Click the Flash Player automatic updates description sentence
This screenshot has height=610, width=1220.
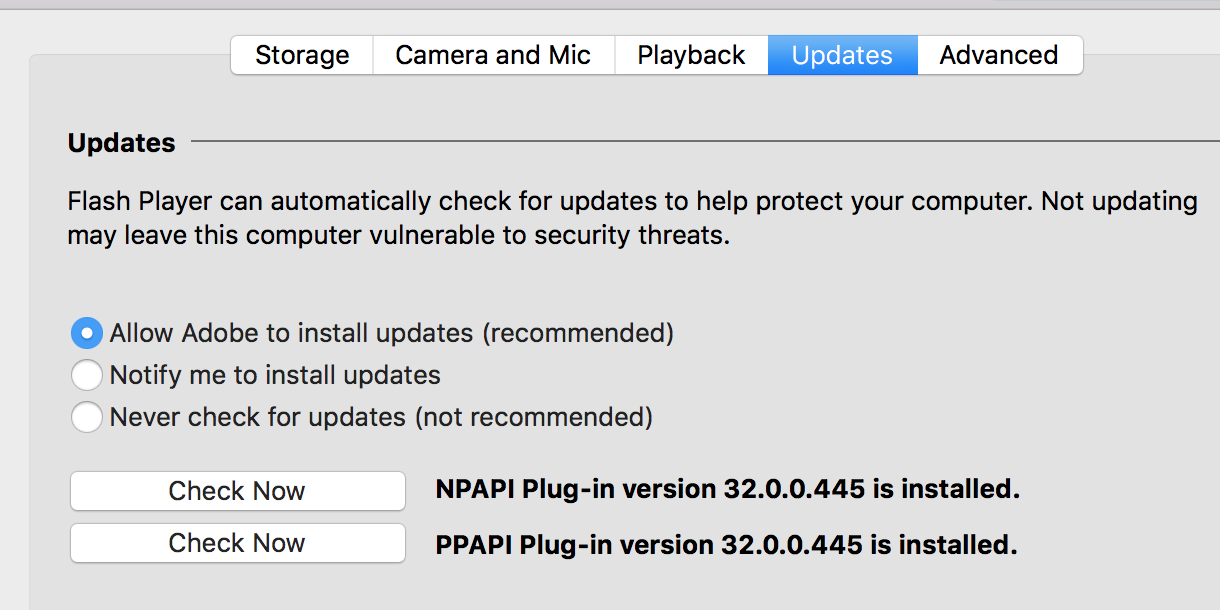pyautogui.click(x=632, y=201)
